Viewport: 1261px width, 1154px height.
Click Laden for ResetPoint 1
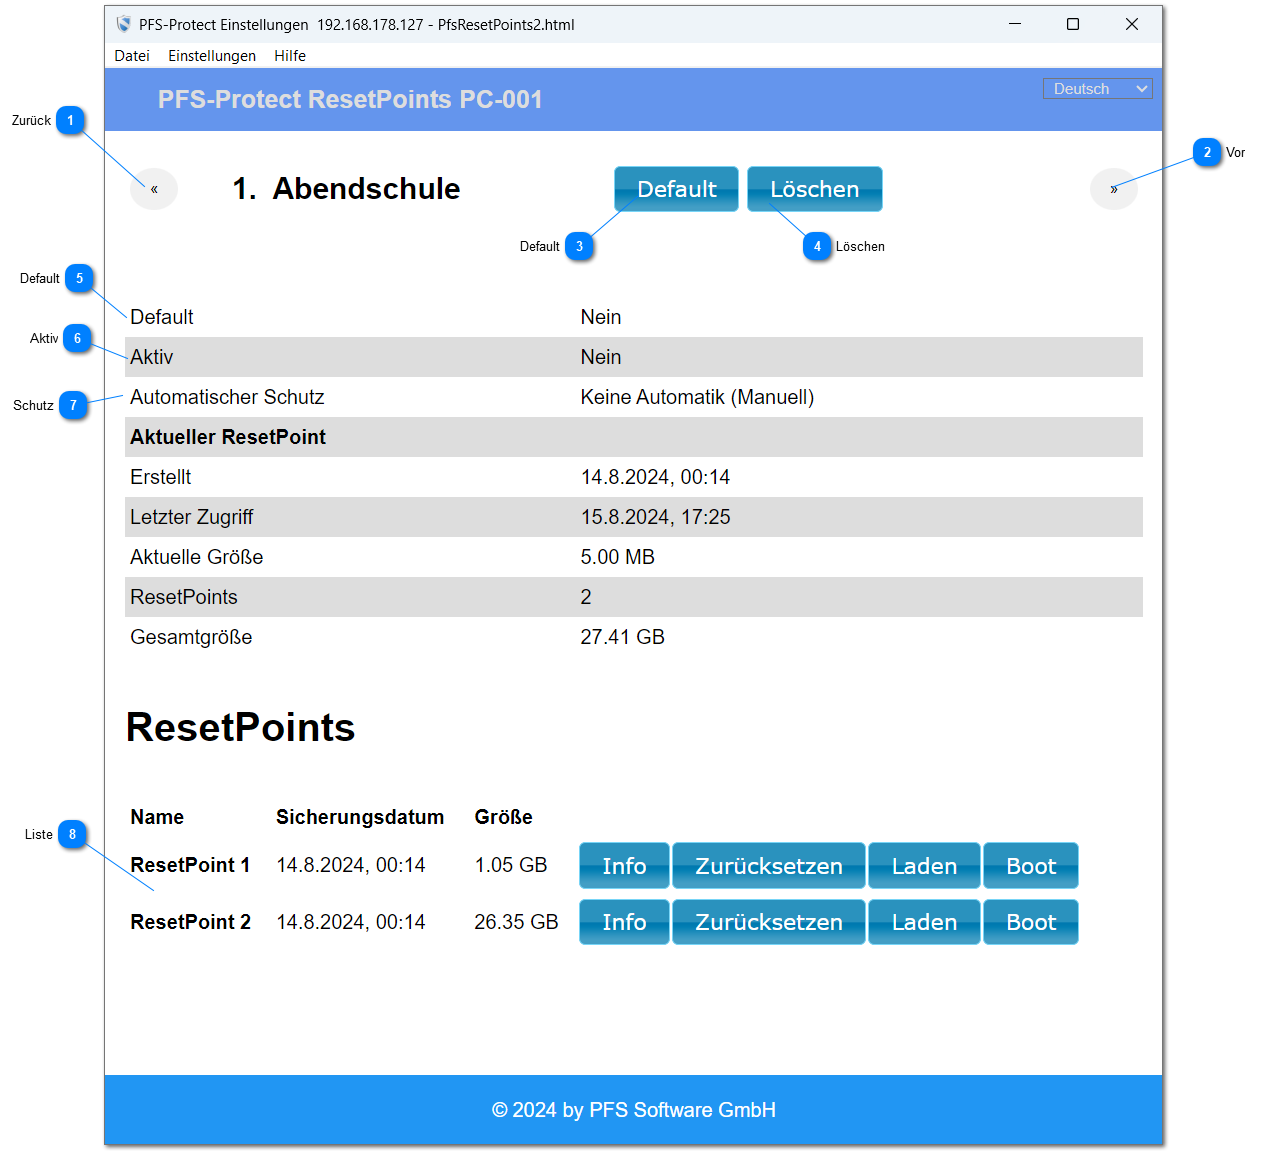pos(924,866)
